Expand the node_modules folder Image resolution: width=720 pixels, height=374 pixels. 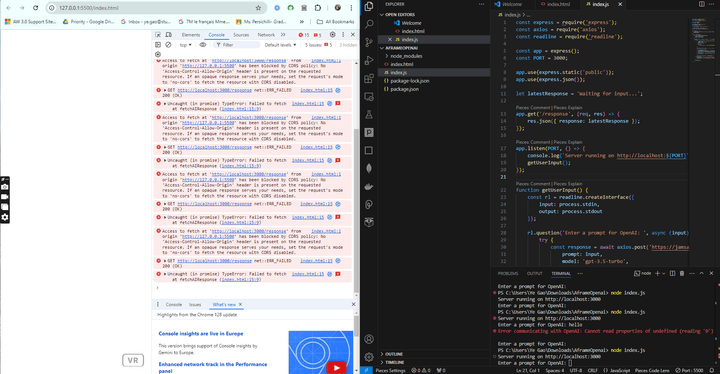(x=406, y=56)
